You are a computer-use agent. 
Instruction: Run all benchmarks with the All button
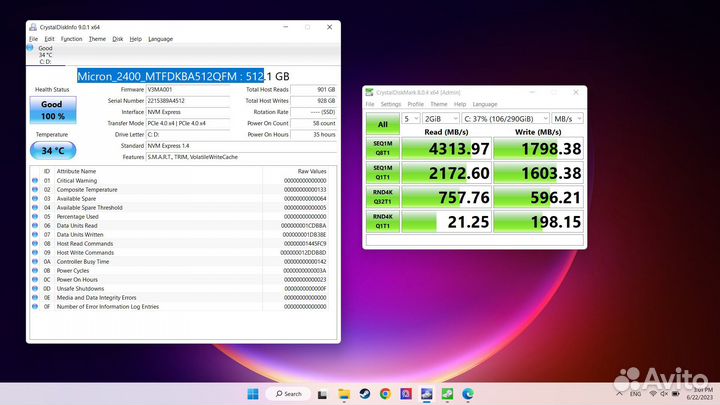[382, 124]
